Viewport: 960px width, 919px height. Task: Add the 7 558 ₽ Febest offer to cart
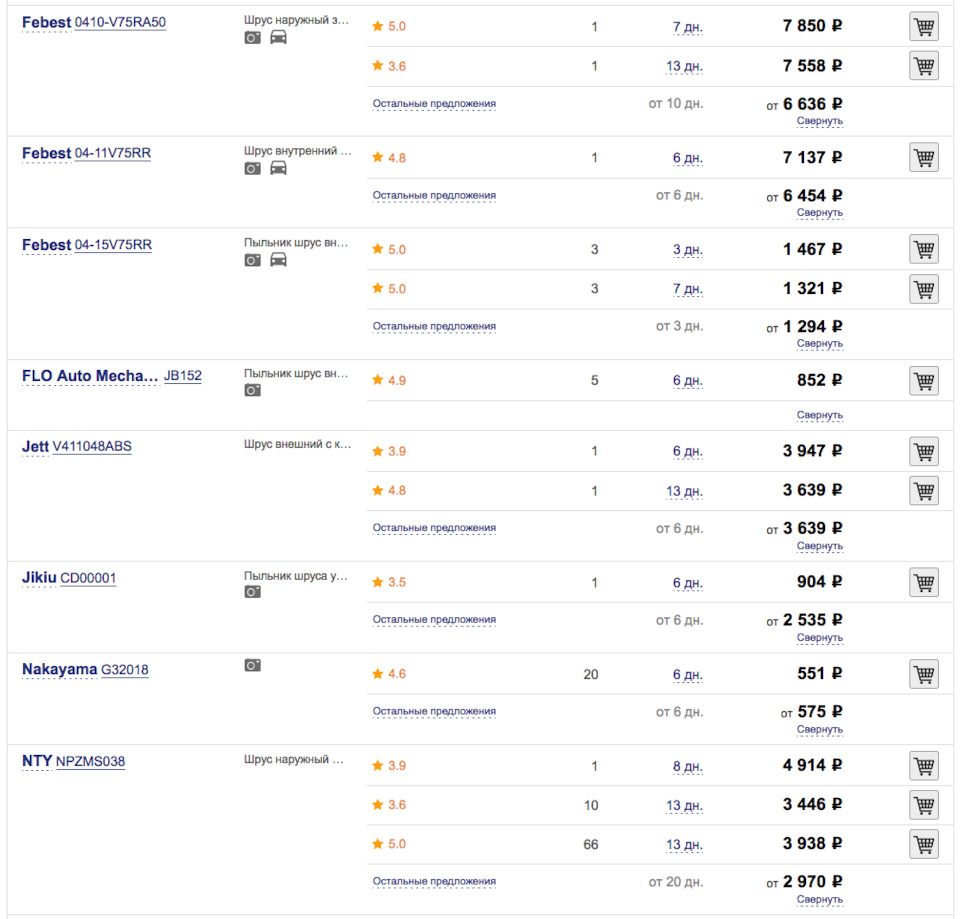pyautogui.click(x=924, y=66)
